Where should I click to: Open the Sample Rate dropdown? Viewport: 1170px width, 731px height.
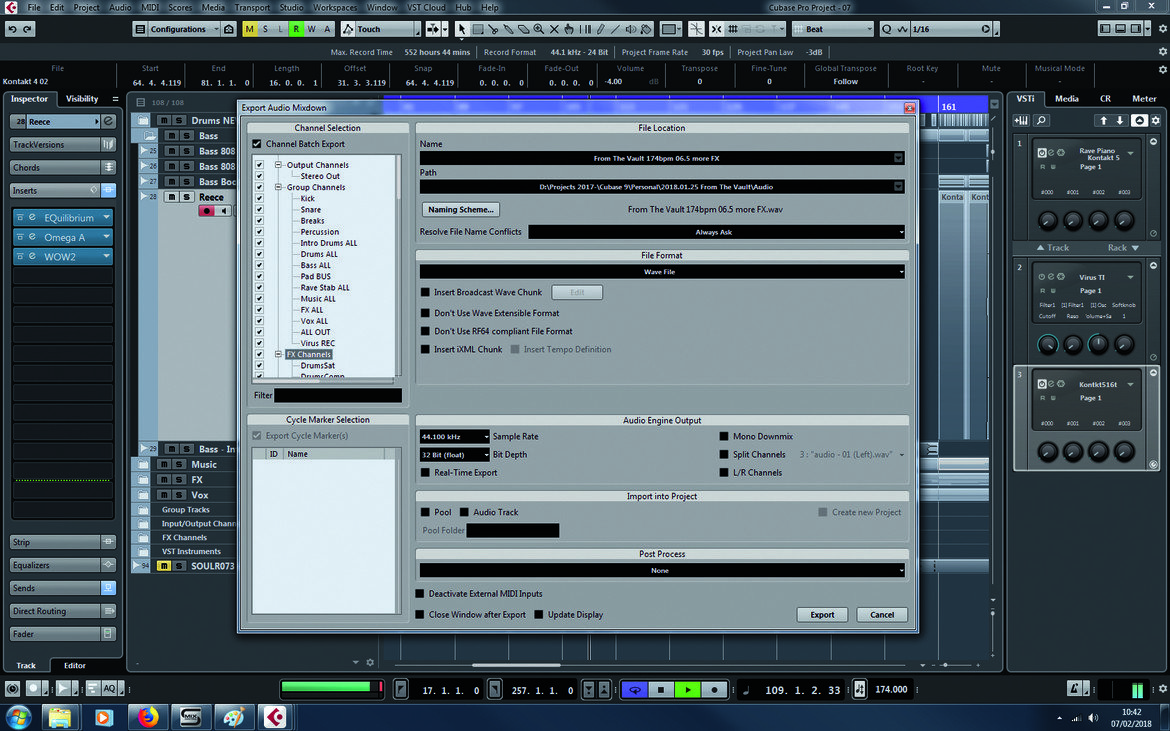[x=454, y=436]
